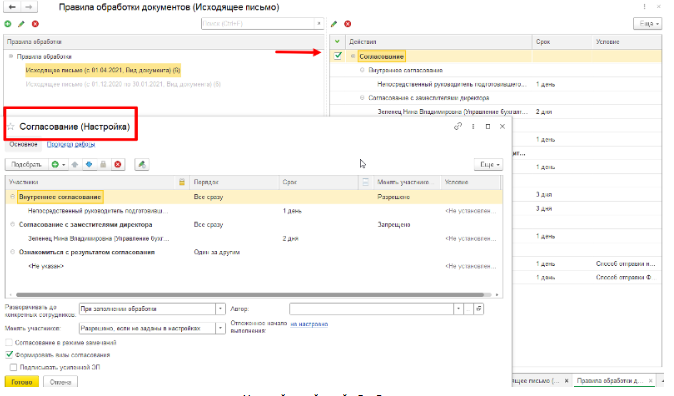Open отложенное начало link 'не настроено'
The height and width of the screenshot is (396, 674).
point(309,324)
